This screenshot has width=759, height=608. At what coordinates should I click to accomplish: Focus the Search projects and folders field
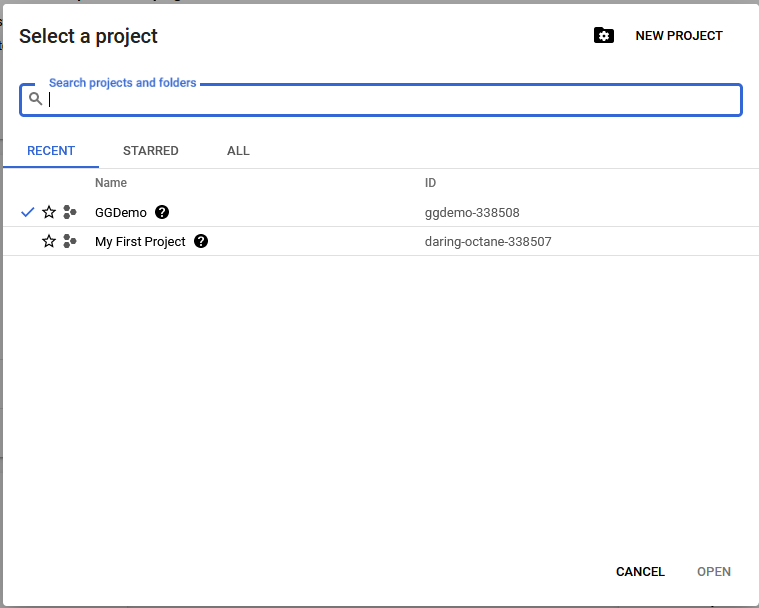[390, 99]
